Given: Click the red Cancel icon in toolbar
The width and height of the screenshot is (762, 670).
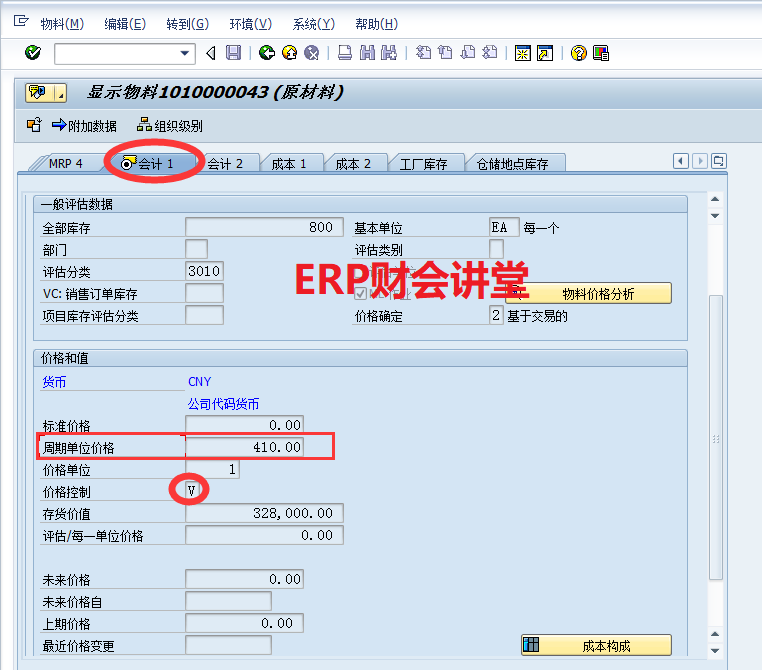Looking at the screenshot, I should click(x=312, y=53).
